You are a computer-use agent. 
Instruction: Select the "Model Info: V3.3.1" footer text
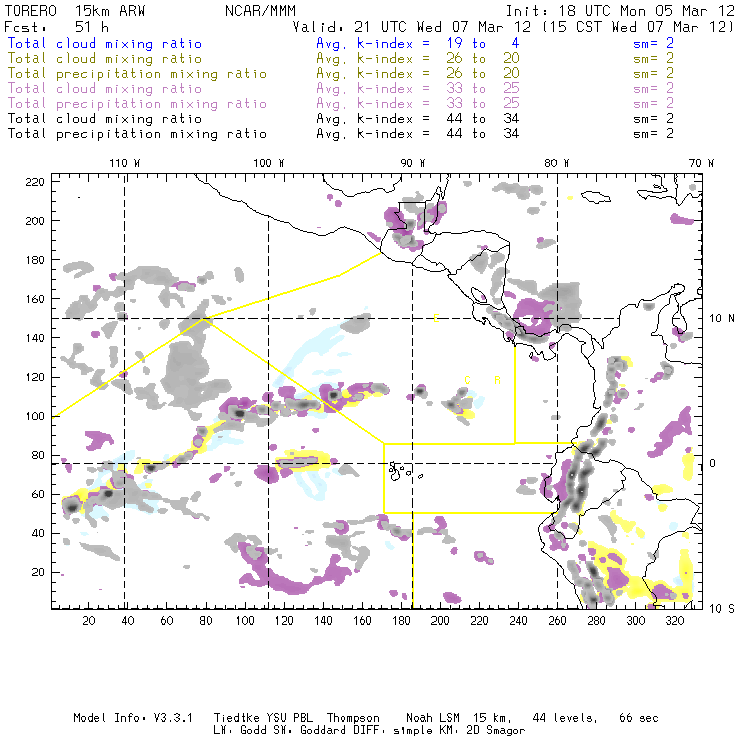(x=133, y=718)
